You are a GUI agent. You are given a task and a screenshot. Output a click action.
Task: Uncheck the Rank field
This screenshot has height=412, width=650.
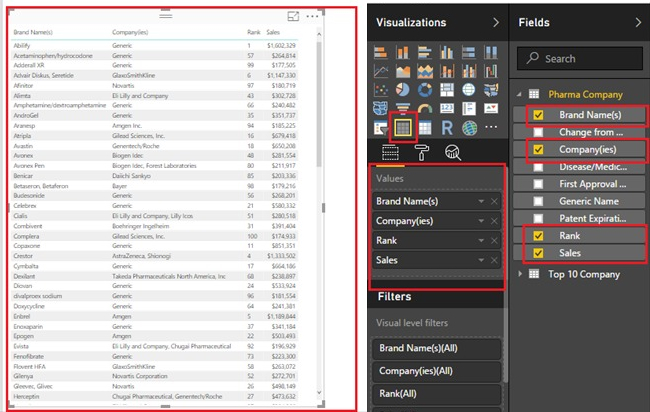(538, 236)
